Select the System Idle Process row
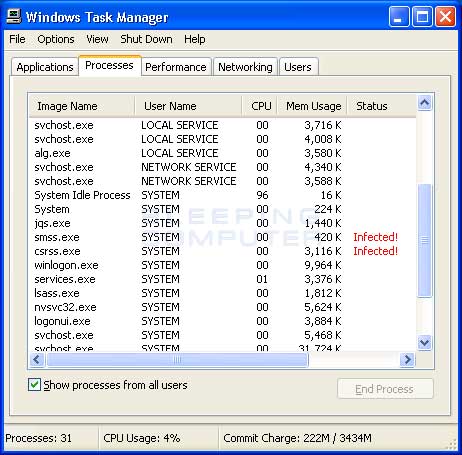 coord(222,195)
